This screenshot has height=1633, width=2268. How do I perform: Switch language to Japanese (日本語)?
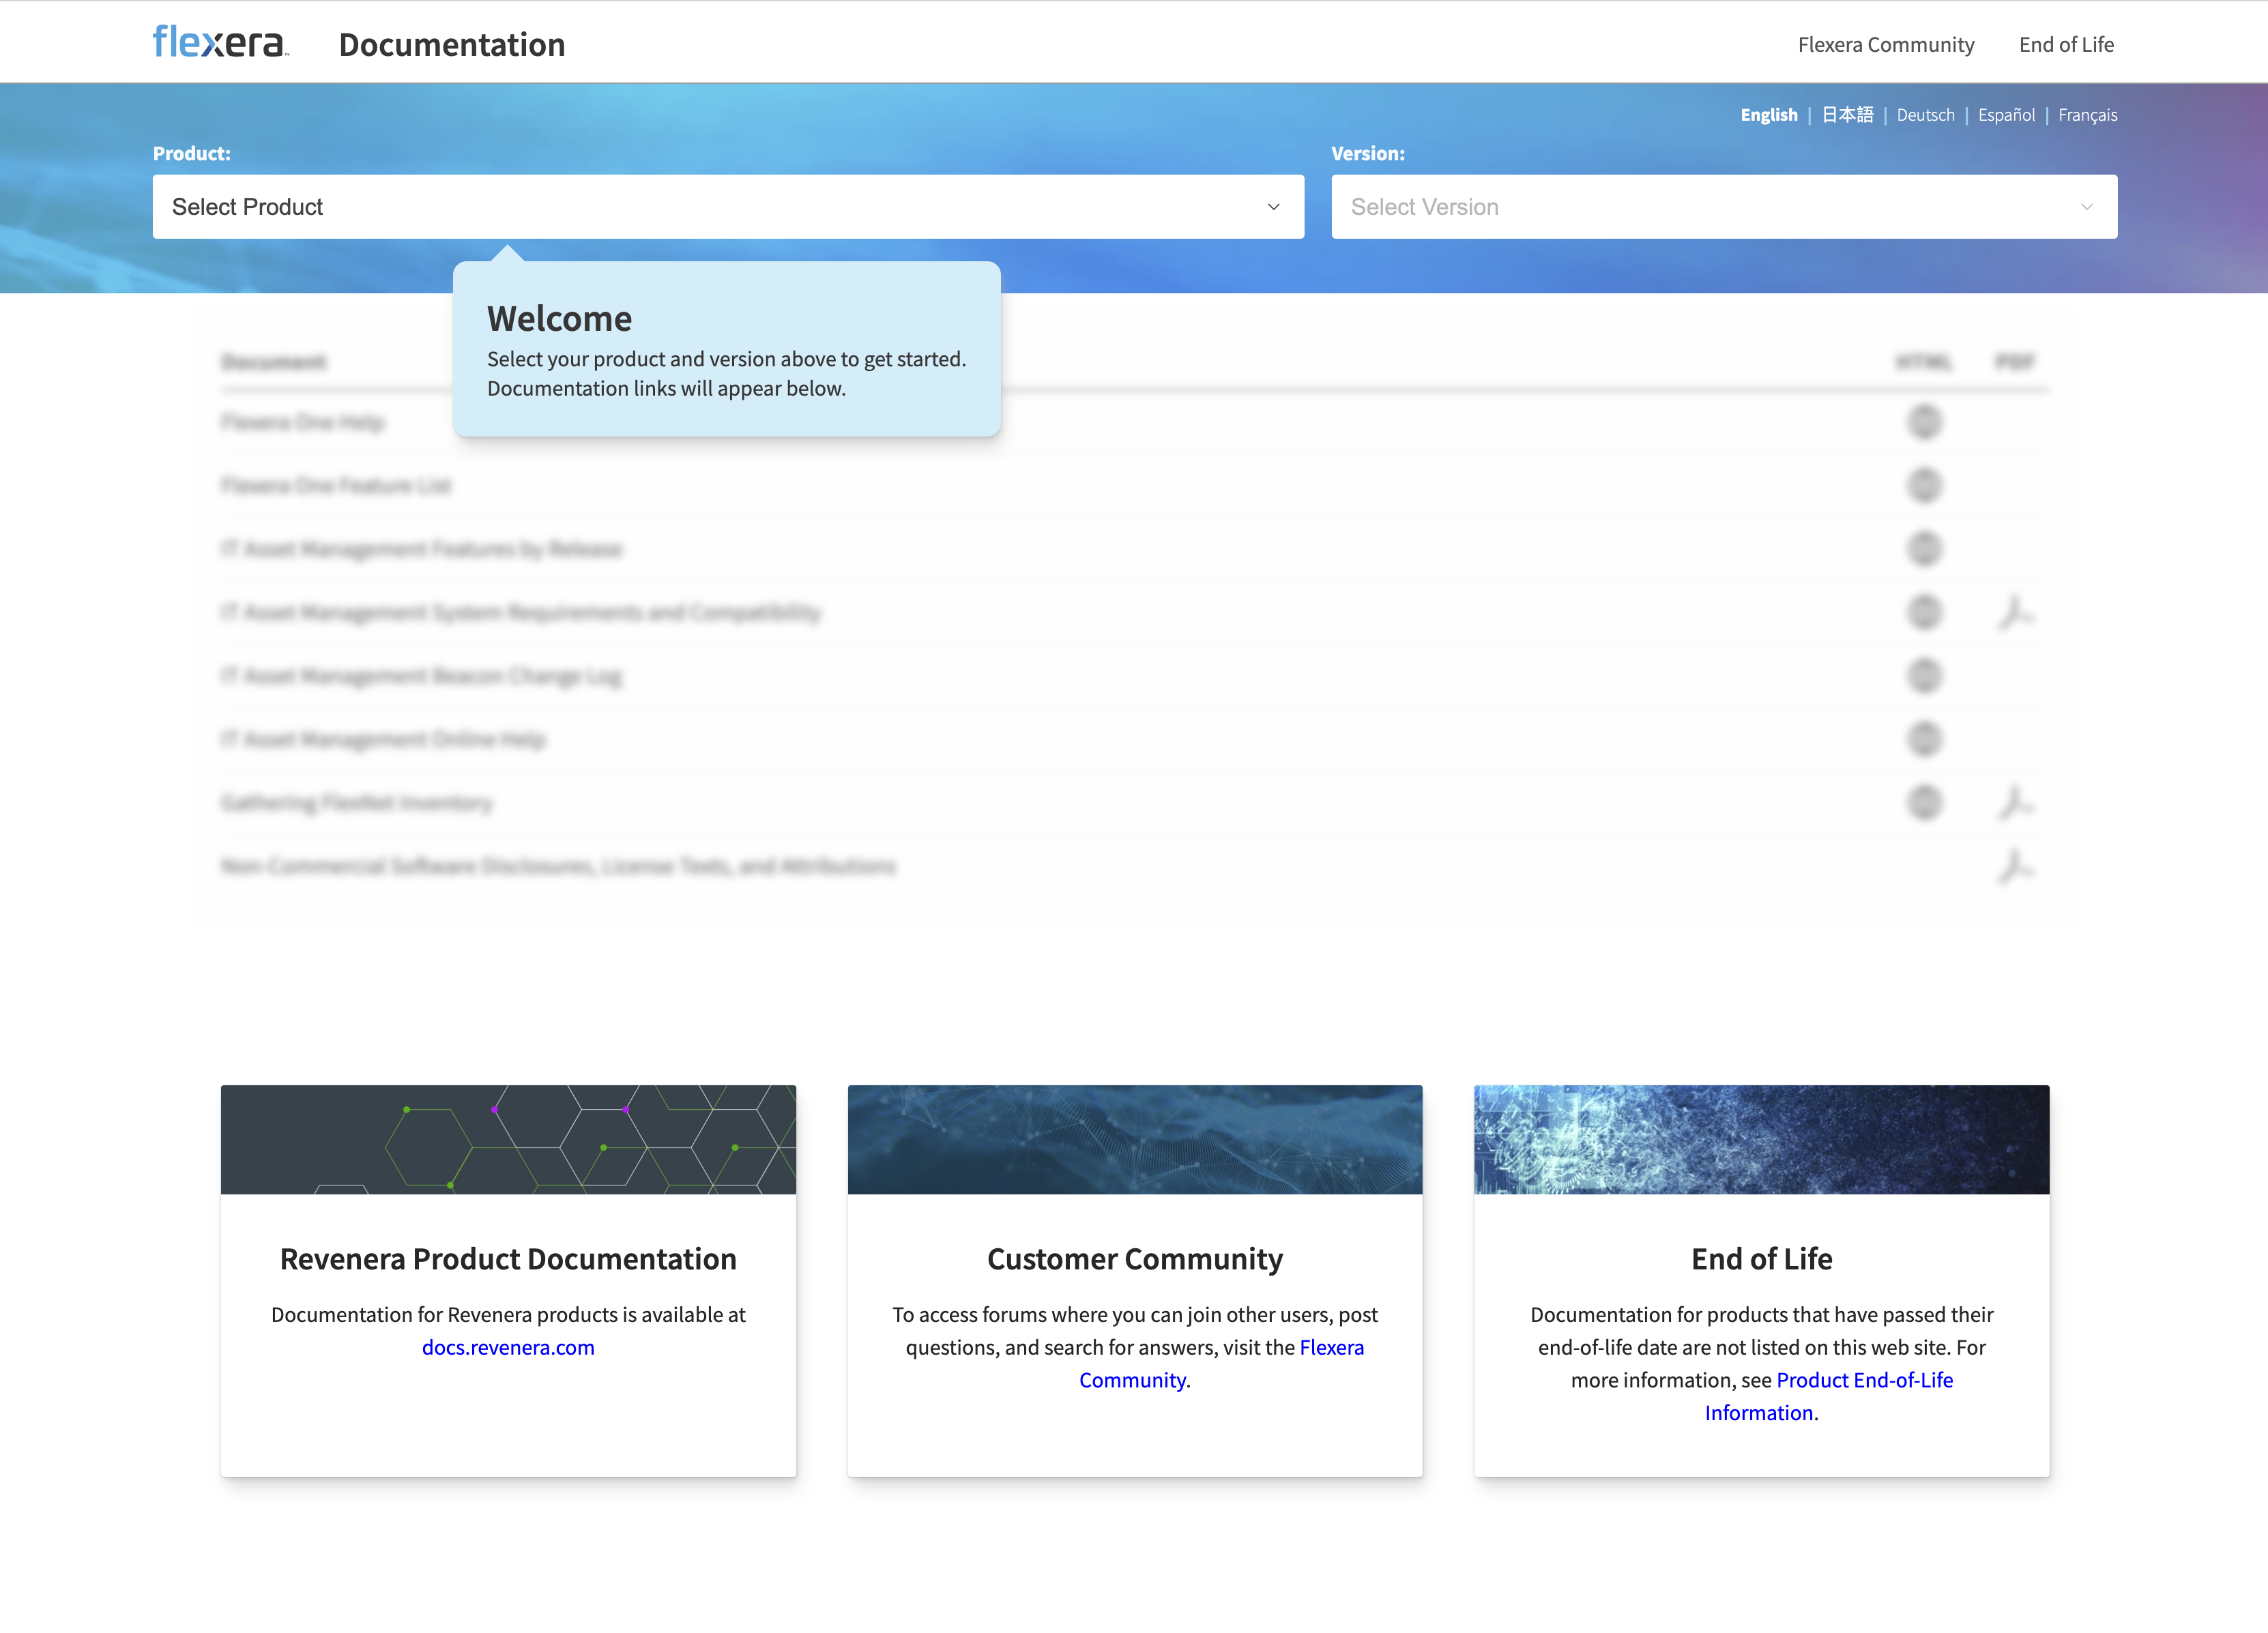tap(1846, 115)
